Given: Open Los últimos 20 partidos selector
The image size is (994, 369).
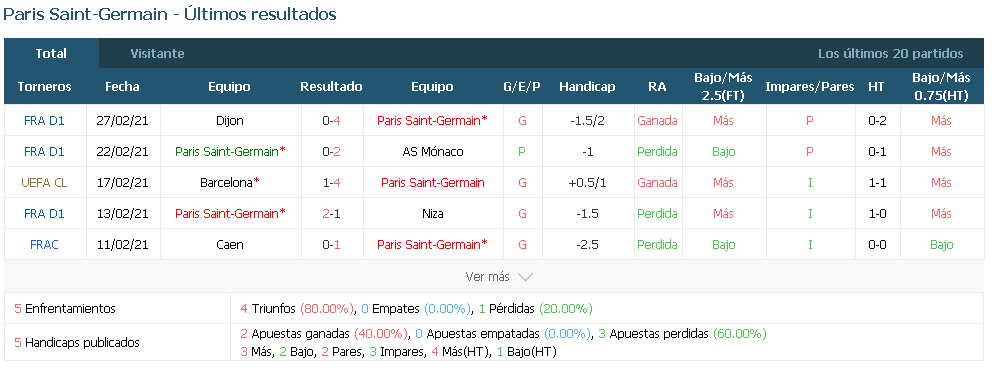Looking at the screenshot, I should point(890,54).
